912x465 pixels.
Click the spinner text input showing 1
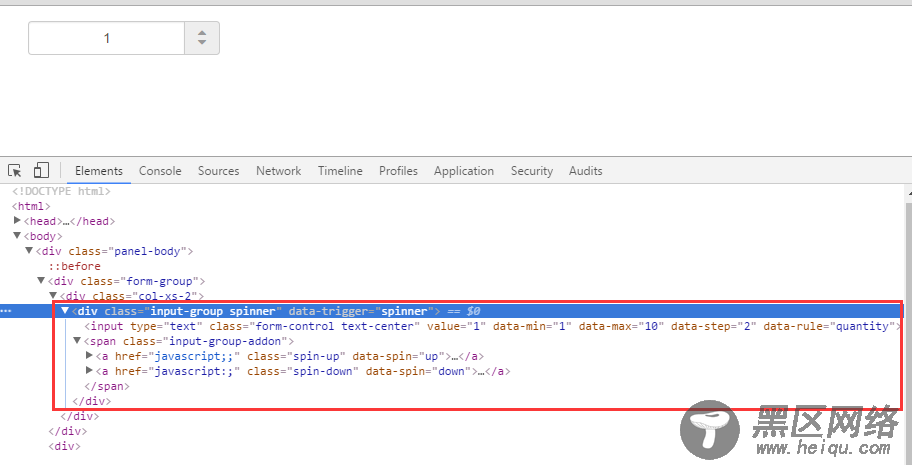point(106,38)
